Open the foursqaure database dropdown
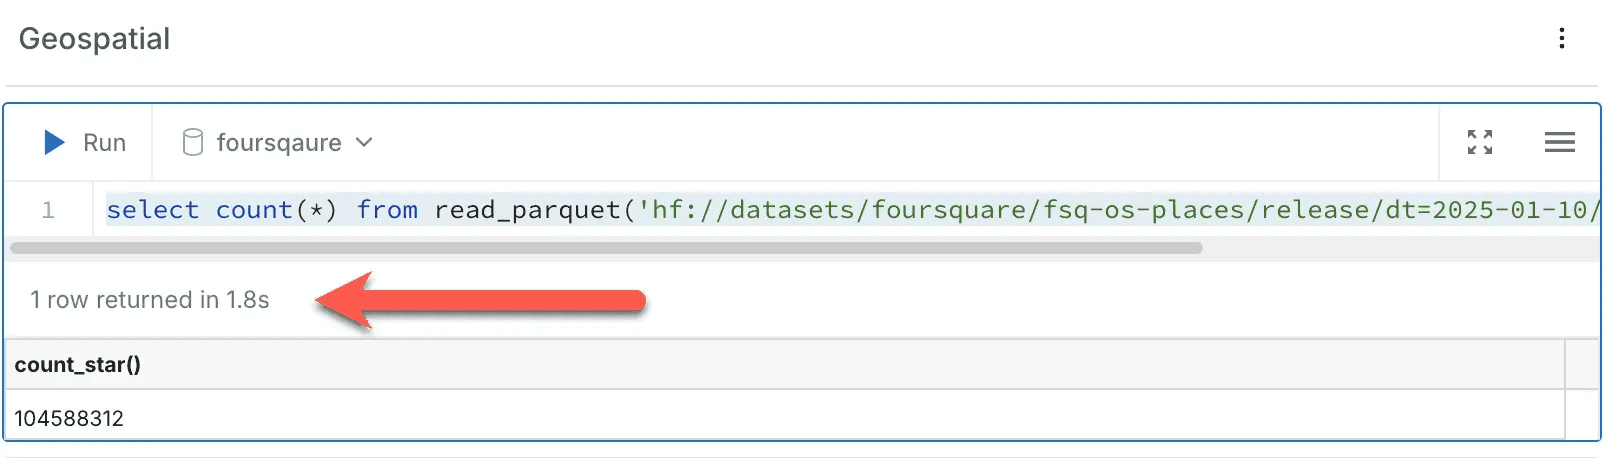 point(278,143)
